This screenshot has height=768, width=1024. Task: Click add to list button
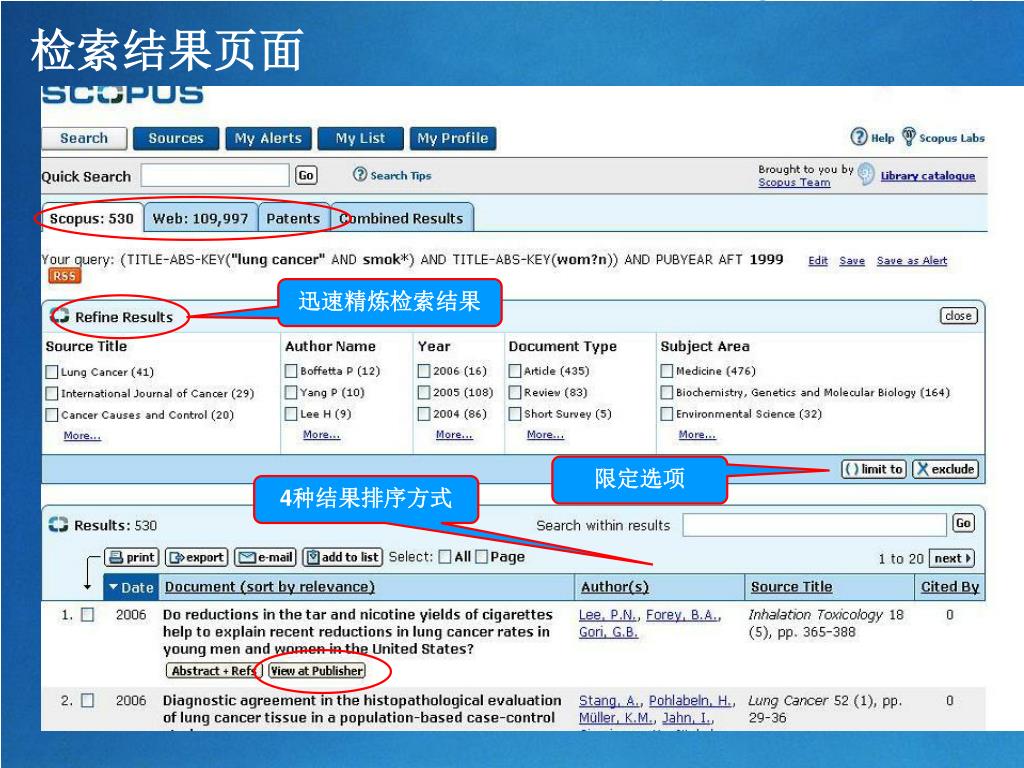(343, 557)
